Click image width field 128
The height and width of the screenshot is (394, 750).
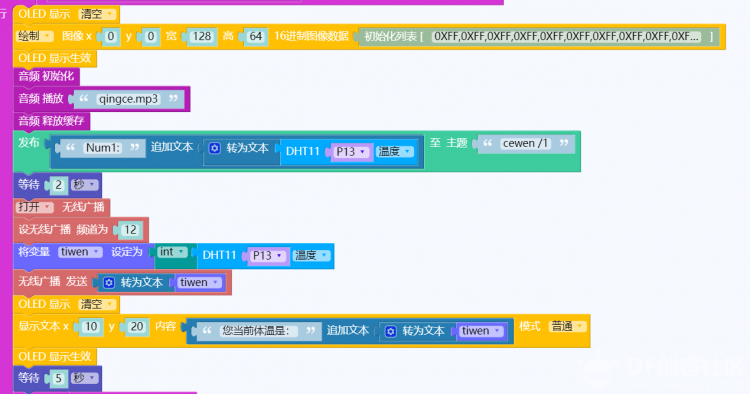[201, 36]
